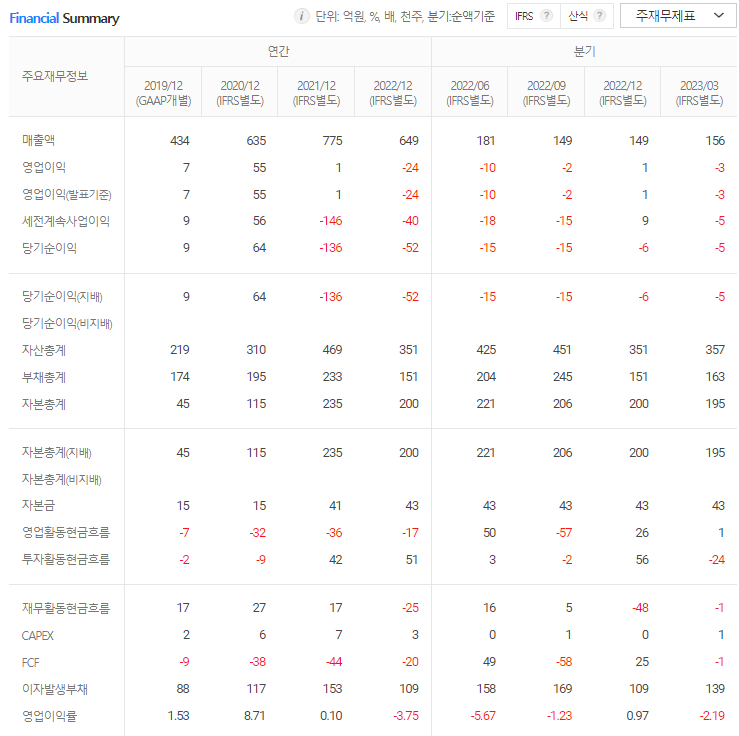Click 자산총계 value 219 for 2019/12

click(180, 350)
